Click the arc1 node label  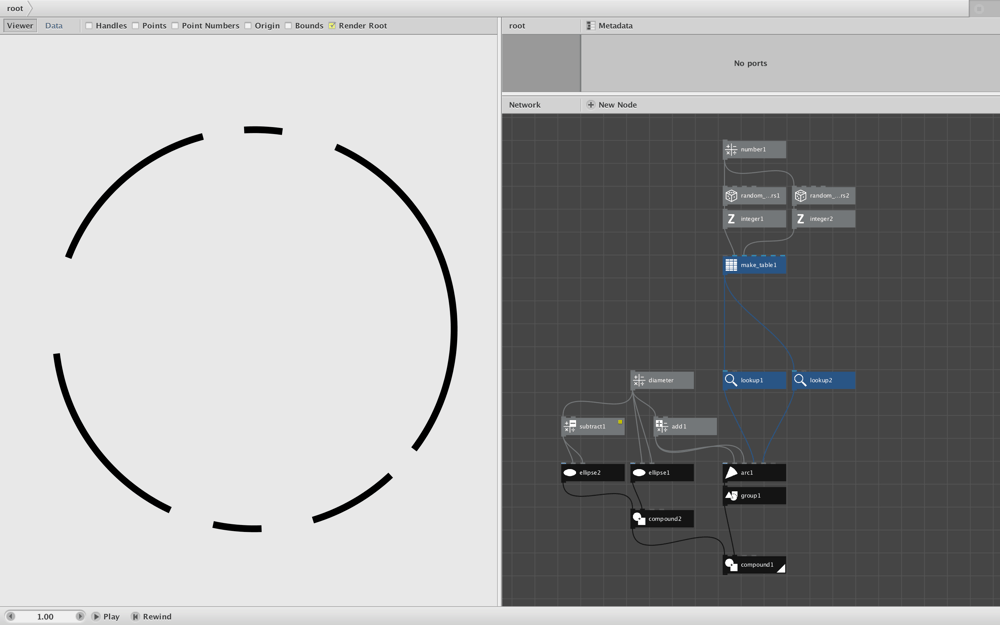pyautogui.click(x=747, y=473)
